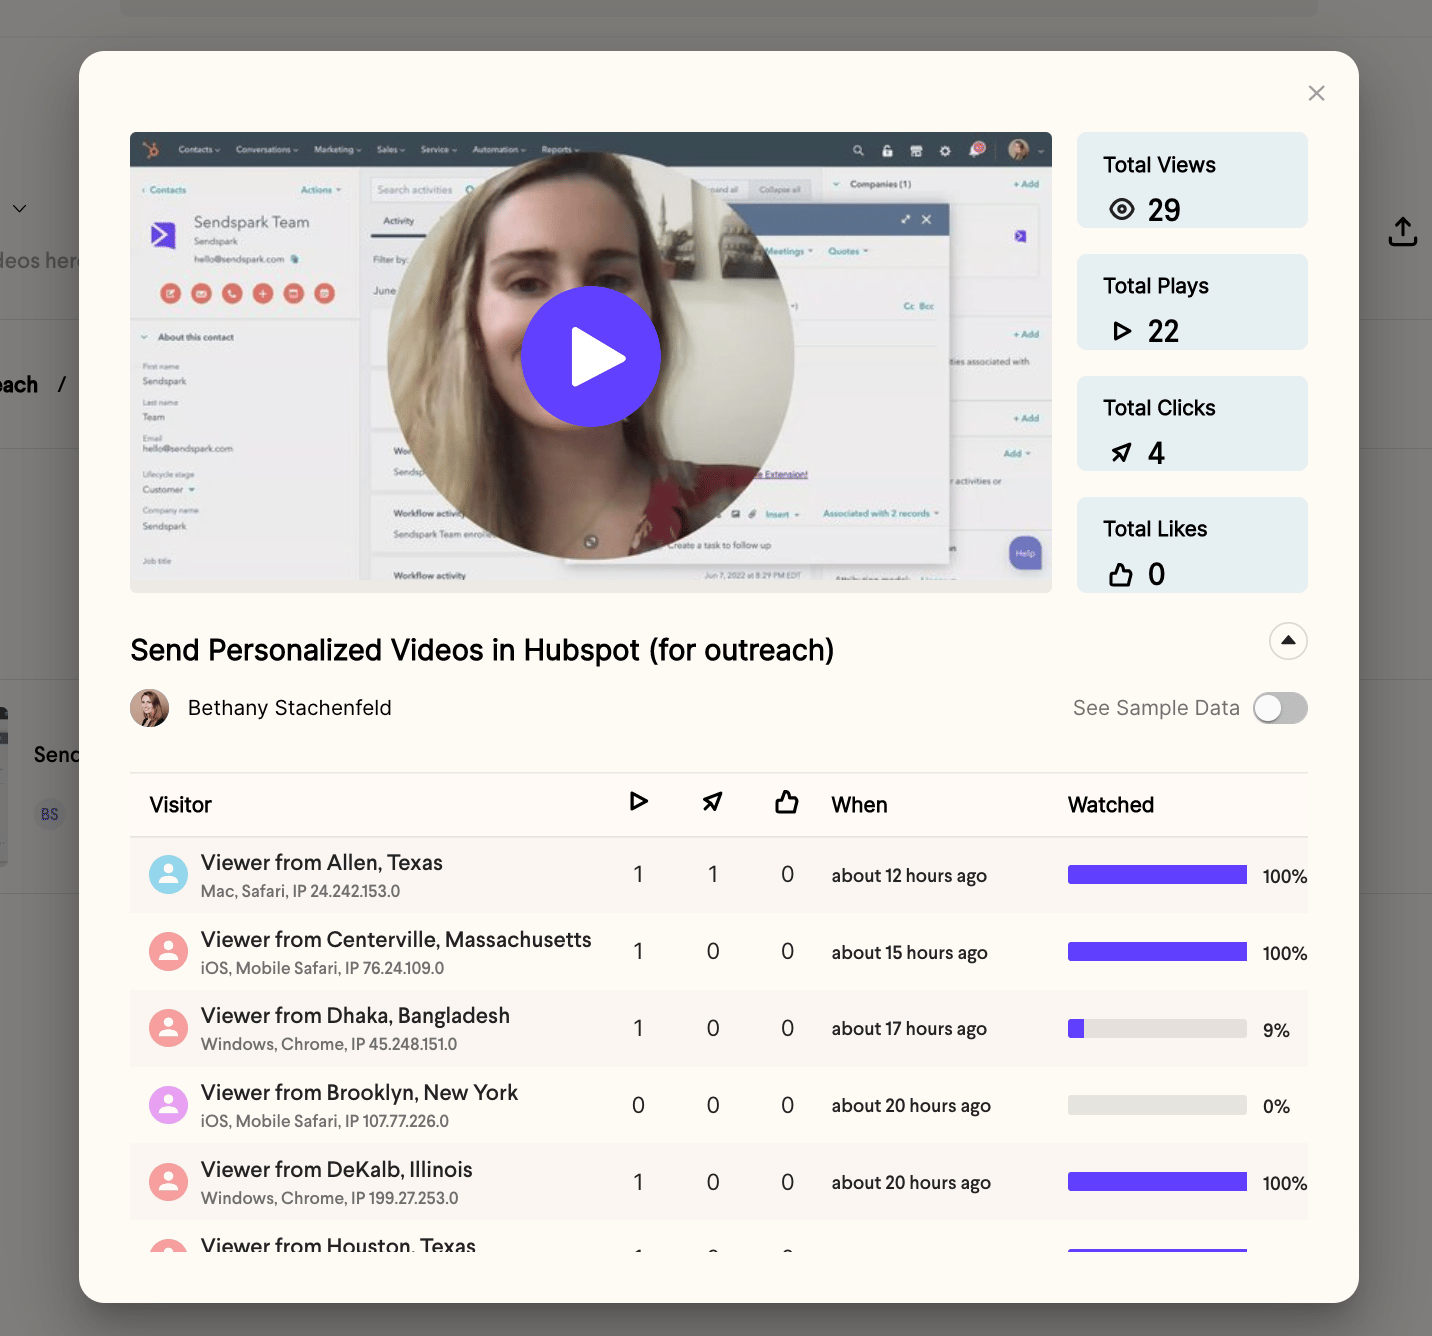Select 'Viewer from Allen, Texas' row text
Image resolution: width=1432 pixels, height=1336 pixels.
[x=321, y=862]
